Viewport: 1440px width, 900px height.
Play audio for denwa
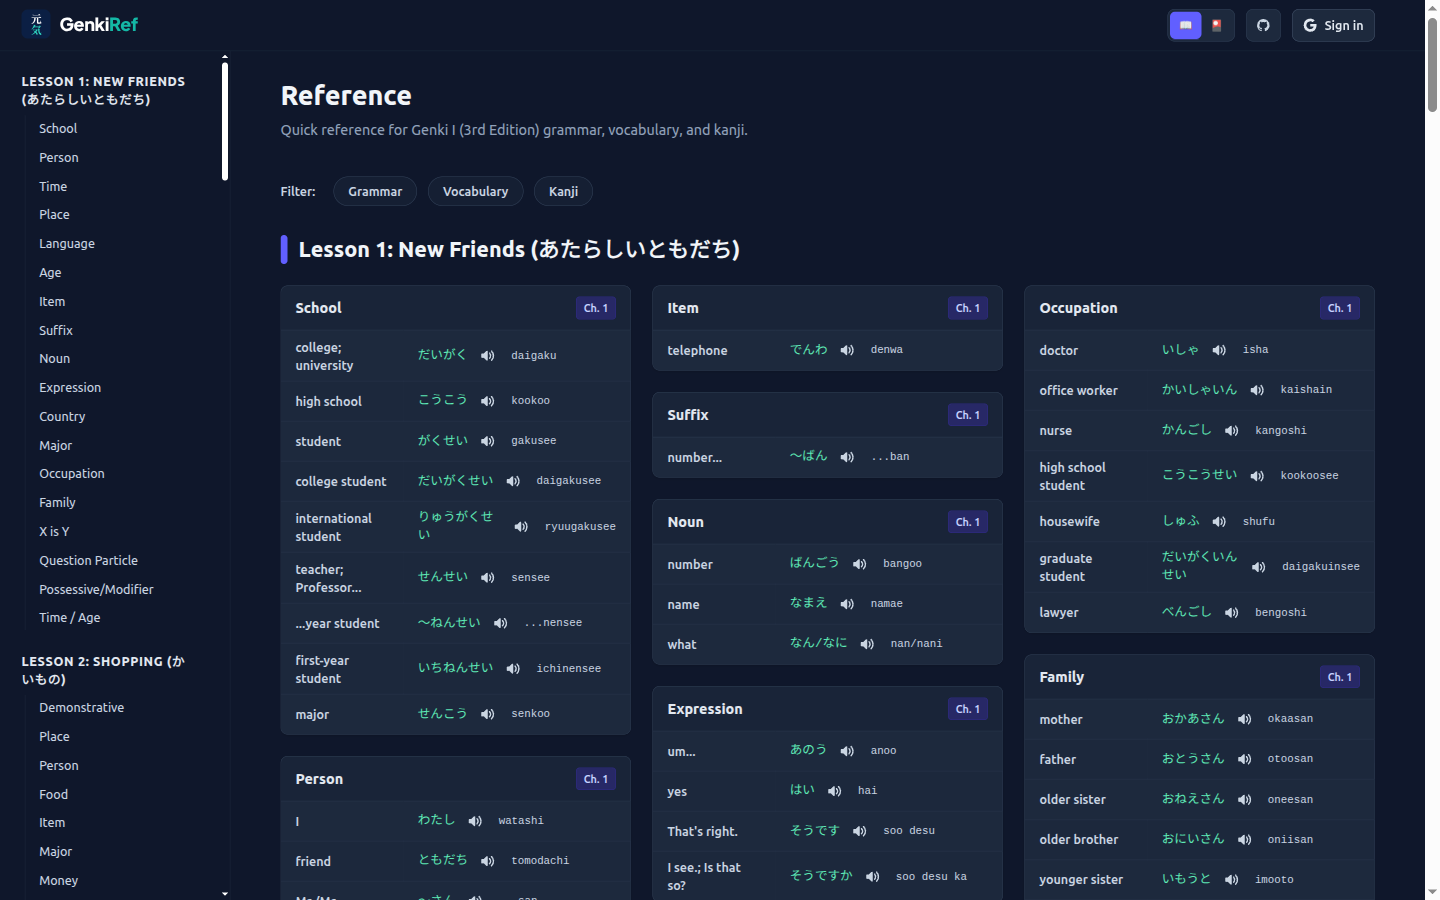[847, 350]
